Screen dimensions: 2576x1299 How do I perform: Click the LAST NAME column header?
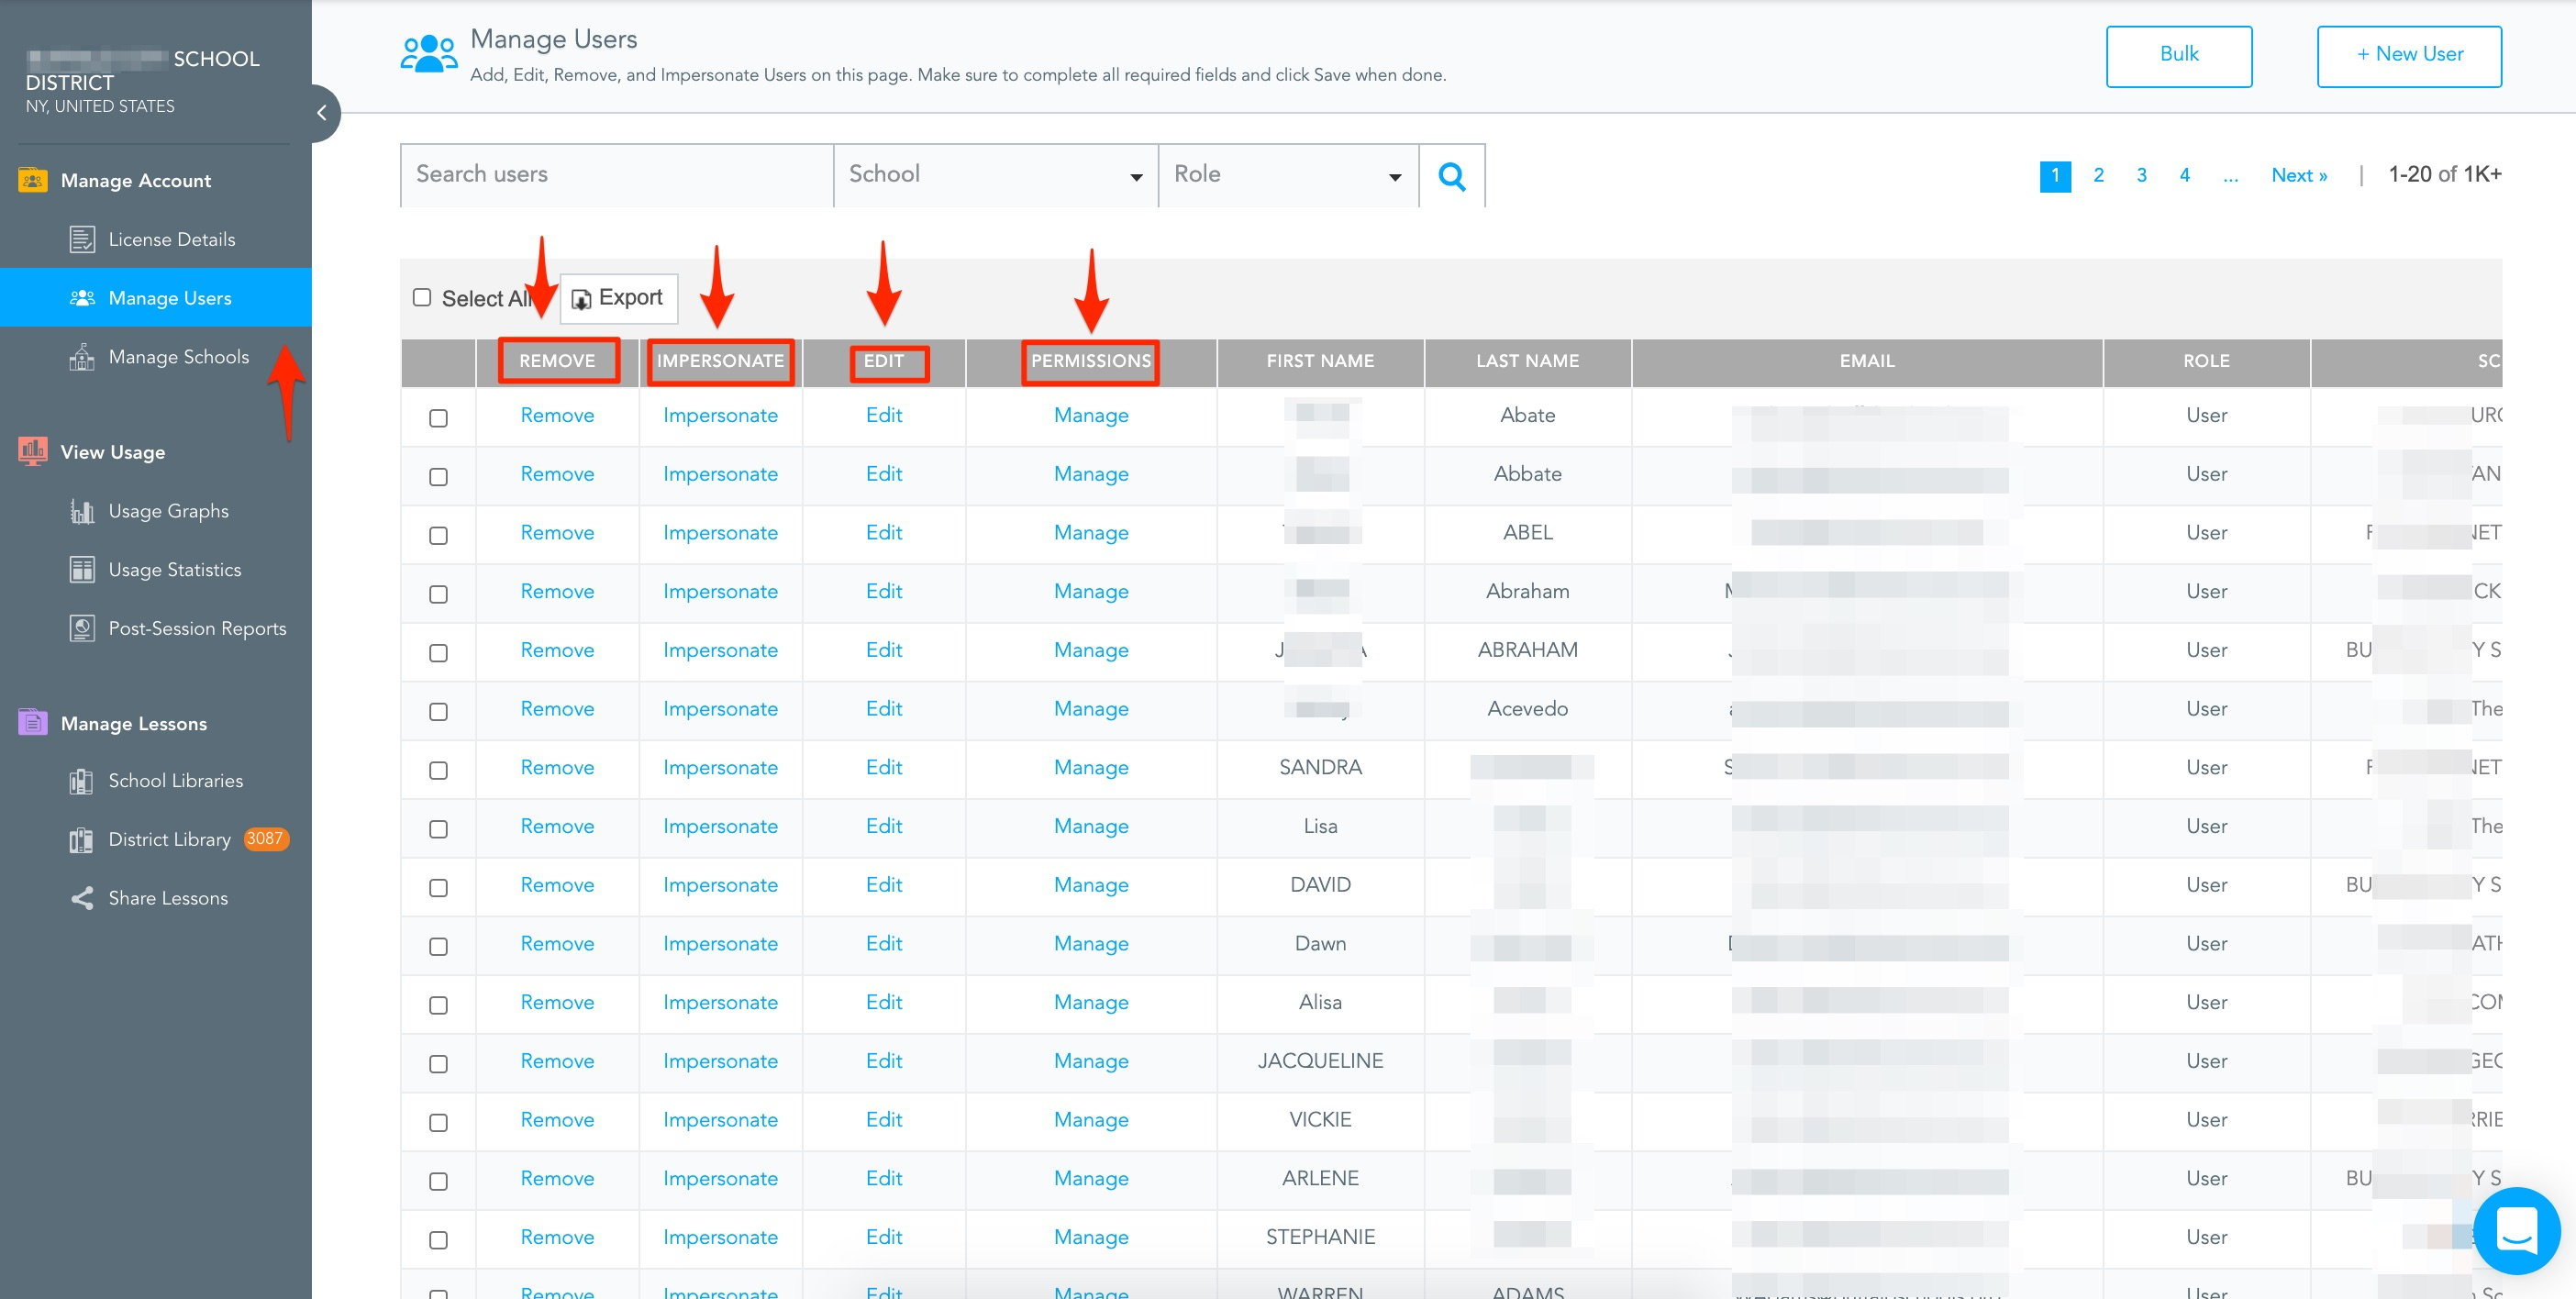pos(1527,361)
